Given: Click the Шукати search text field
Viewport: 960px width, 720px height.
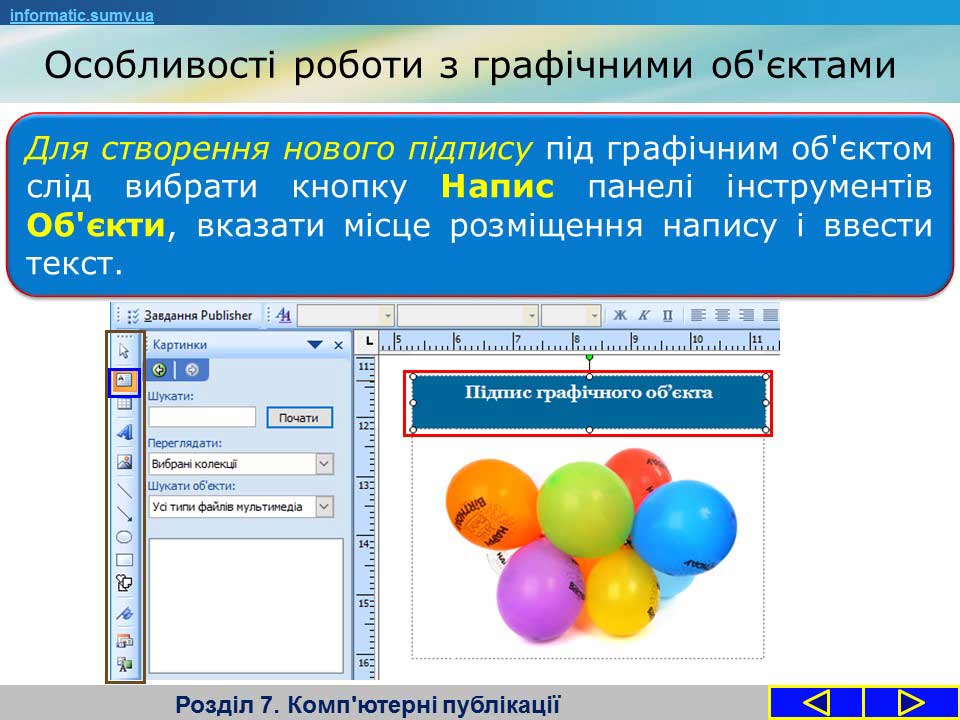Looking at the screenshot, I should tap(202, 417).
